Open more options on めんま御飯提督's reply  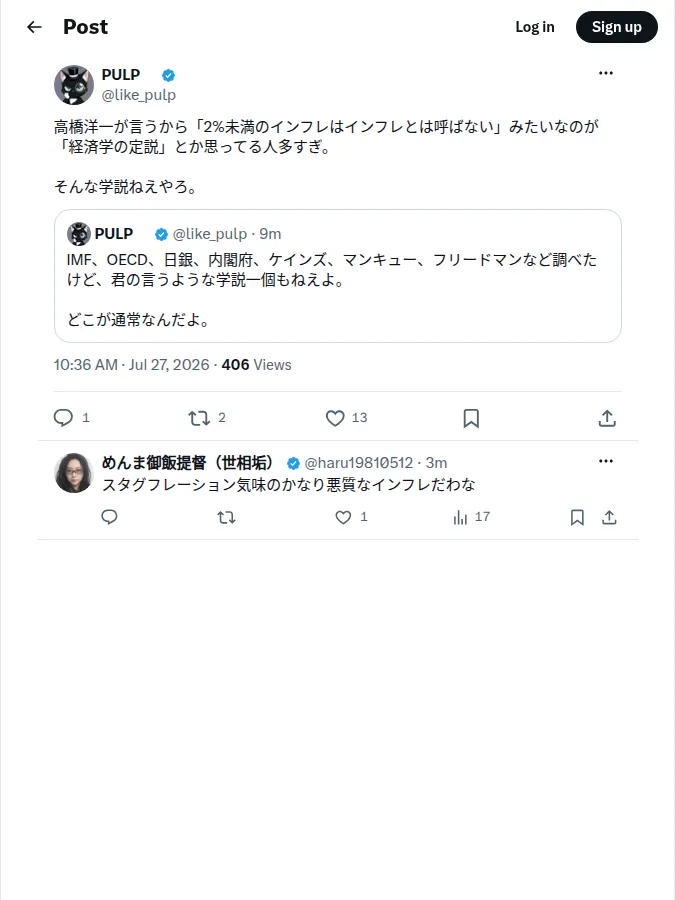tap(606, 461)
